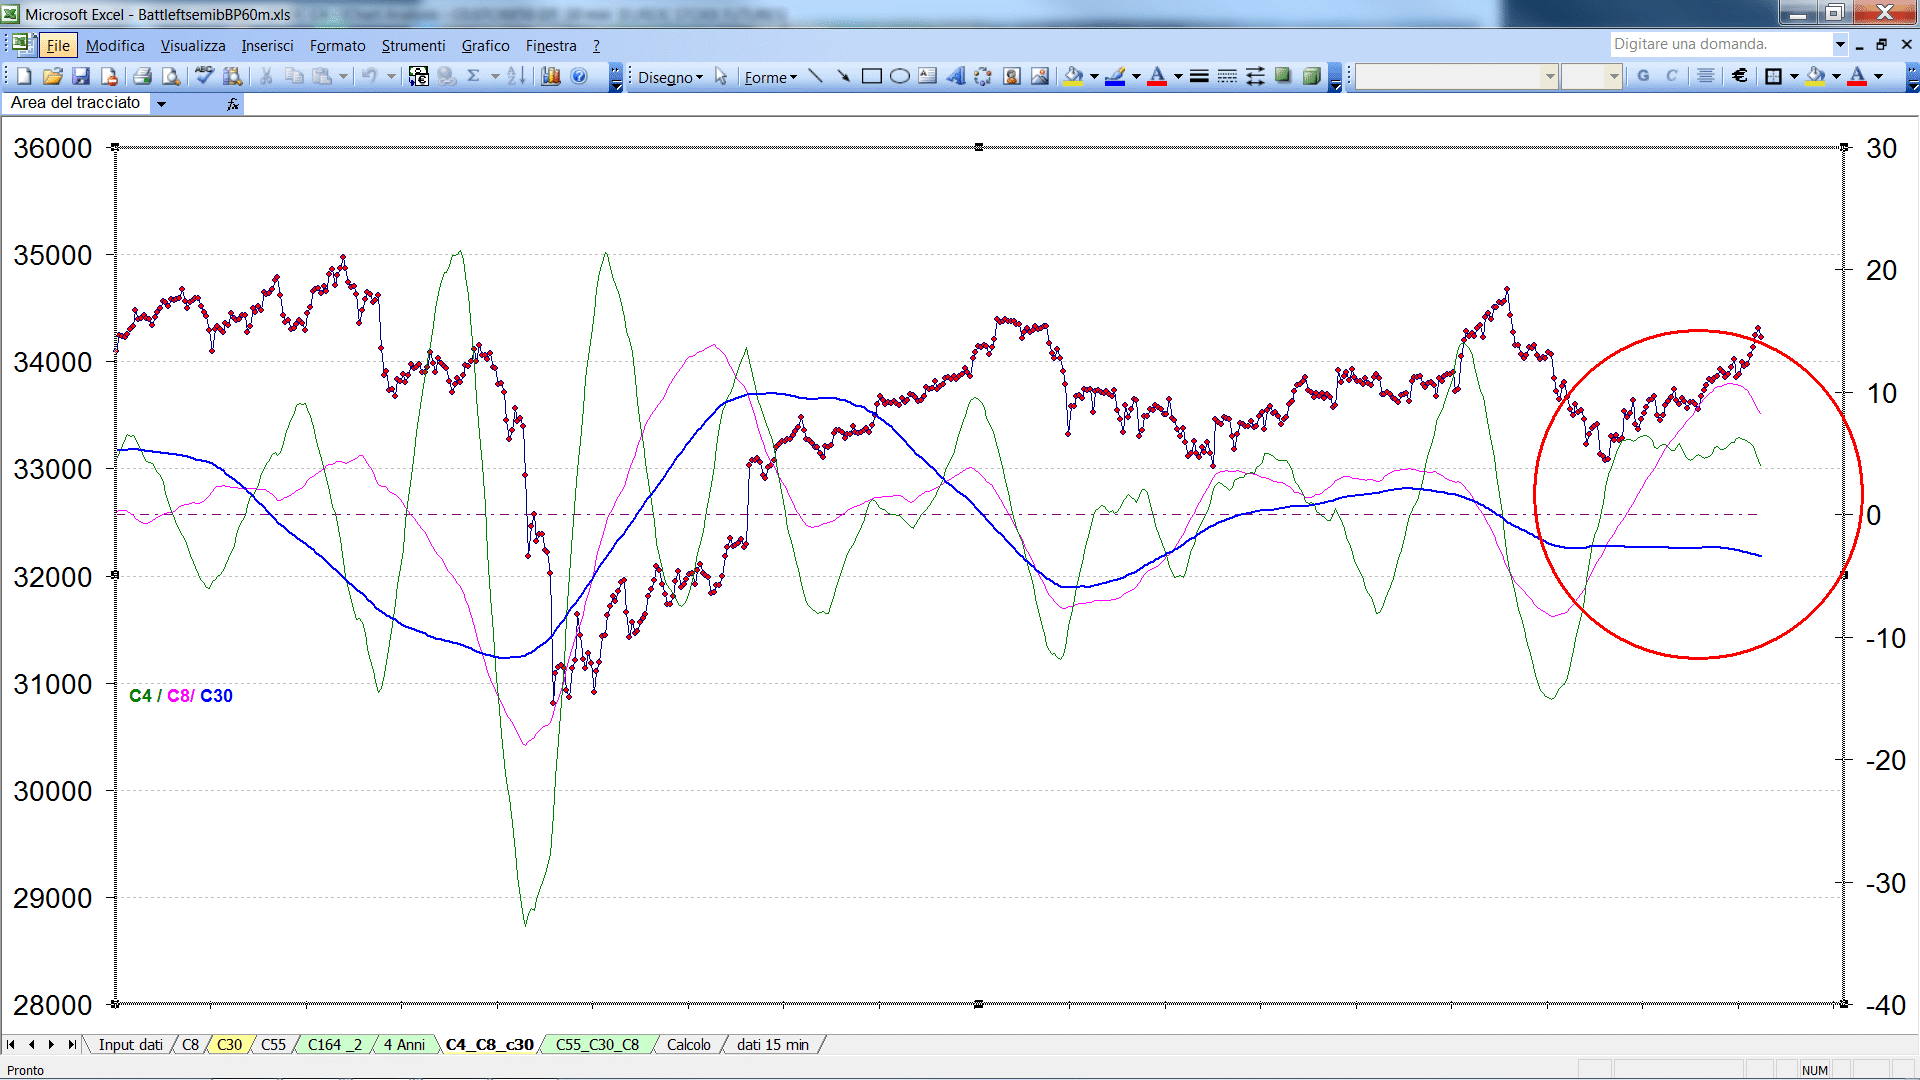Viewport: 1920px width, 1080px height.
Task: Open the font size combo box
Action: click(1591, 76)
